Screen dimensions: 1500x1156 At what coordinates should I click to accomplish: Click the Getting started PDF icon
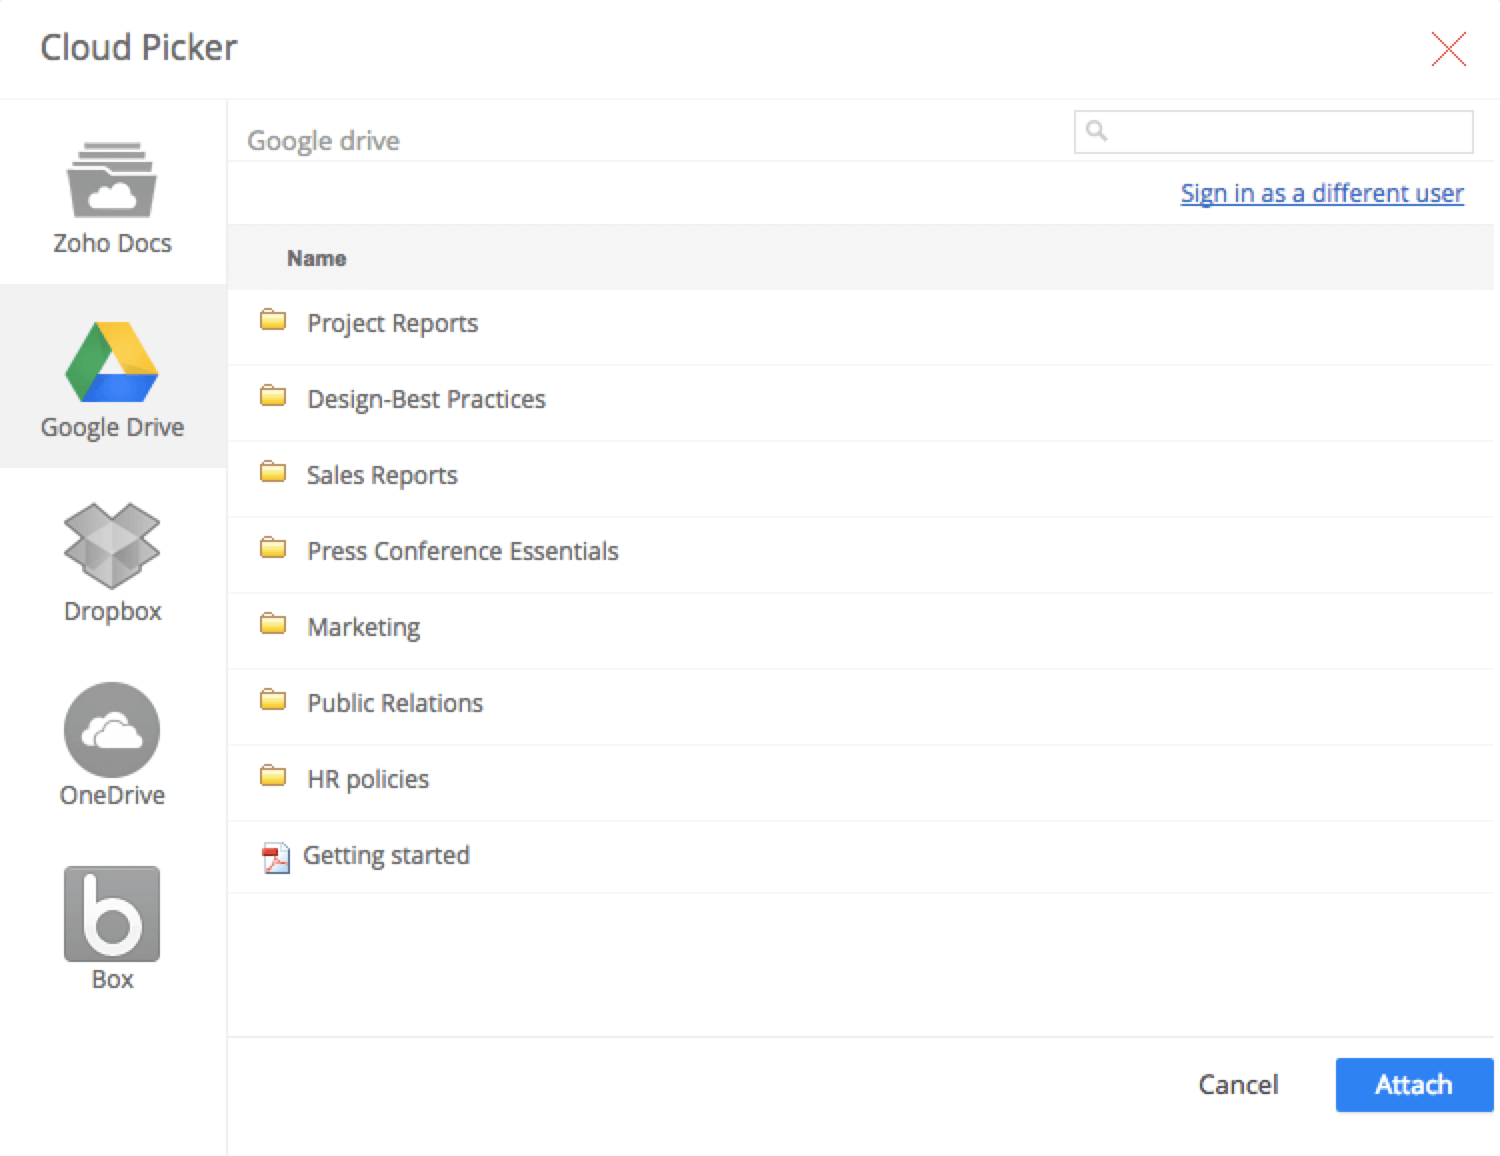tap(275, 857)
